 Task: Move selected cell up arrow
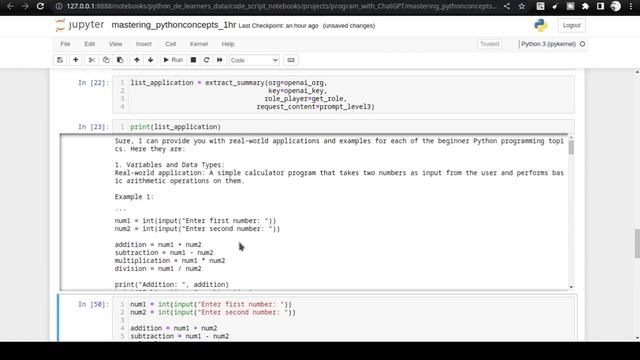(137, 60)
